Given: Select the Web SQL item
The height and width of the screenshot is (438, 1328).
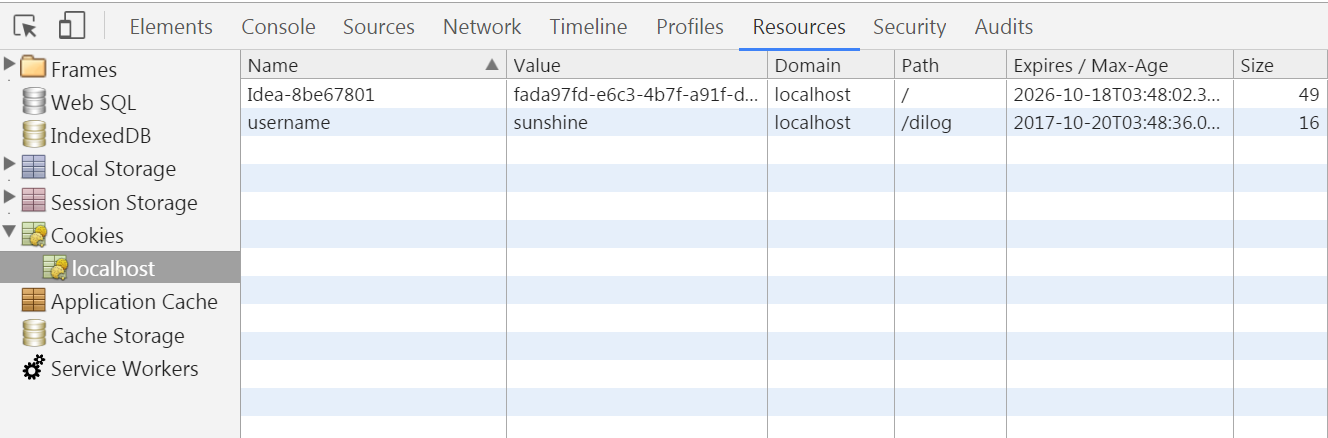Looking at the screenshot, I should tap(93, 102).
